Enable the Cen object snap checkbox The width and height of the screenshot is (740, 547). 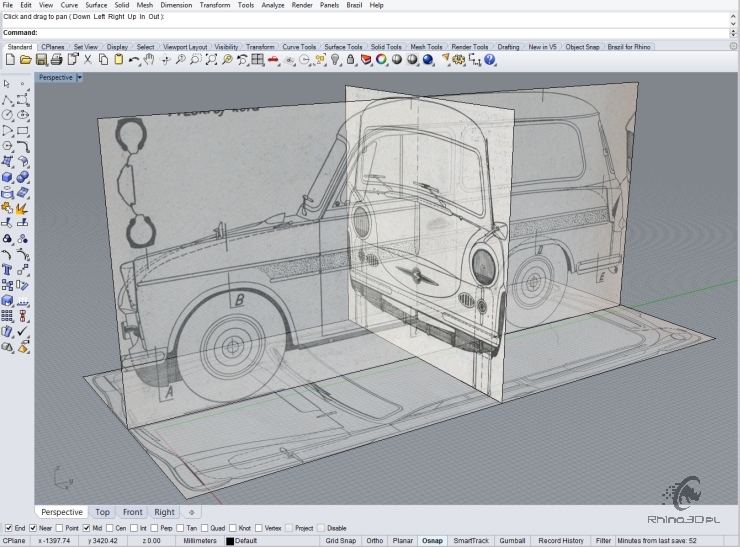pyautogui.click(x=110, y=528)
